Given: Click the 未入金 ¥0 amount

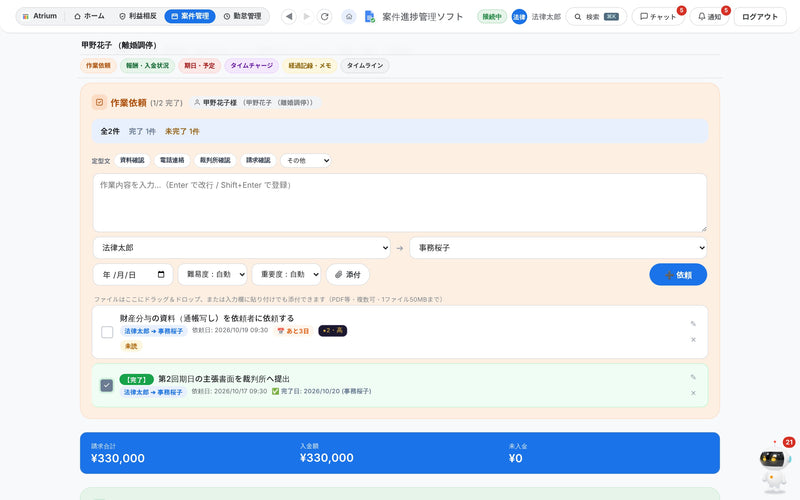Looking at the screenshot, I should 515,458.
